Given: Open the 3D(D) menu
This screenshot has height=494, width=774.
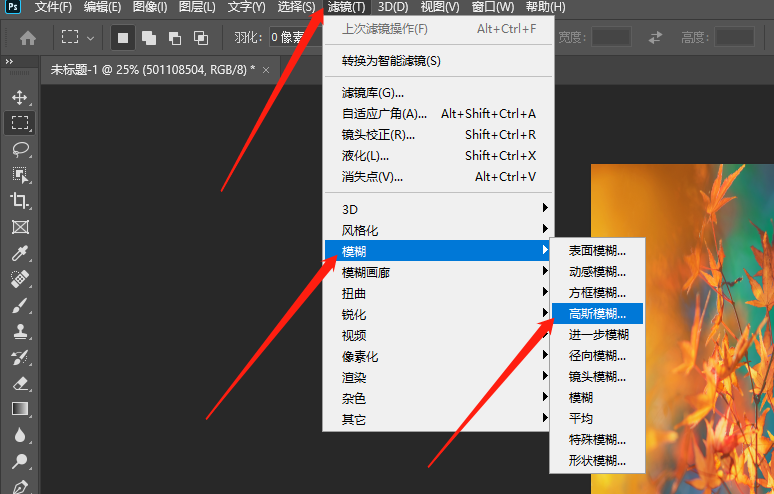Looking at the screenshot, I should tap(393, 7).
